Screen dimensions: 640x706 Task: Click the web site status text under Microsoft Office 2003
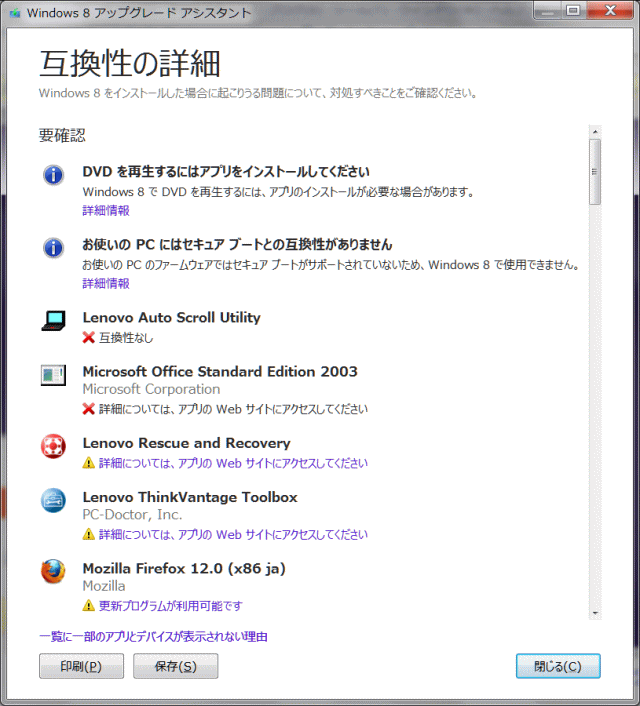(233, 409)
